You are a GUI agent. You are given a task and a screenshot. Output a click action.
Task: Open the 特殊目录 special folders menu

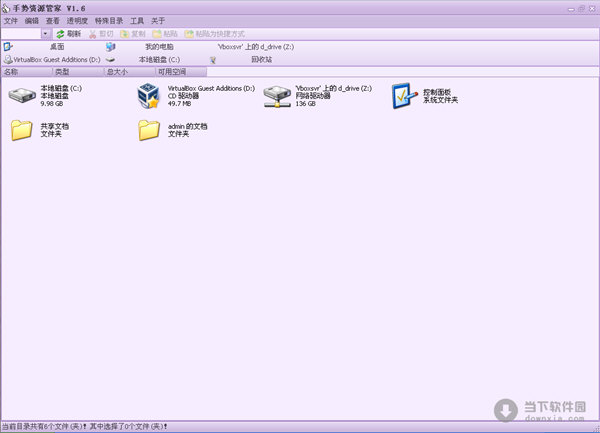coord(109,21)
